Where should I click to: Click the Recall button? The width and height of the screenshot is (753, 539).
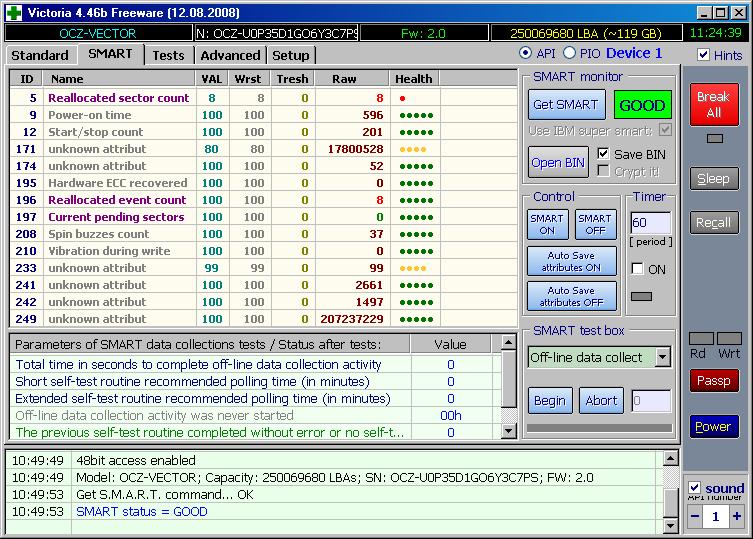(x=714, y=222)
